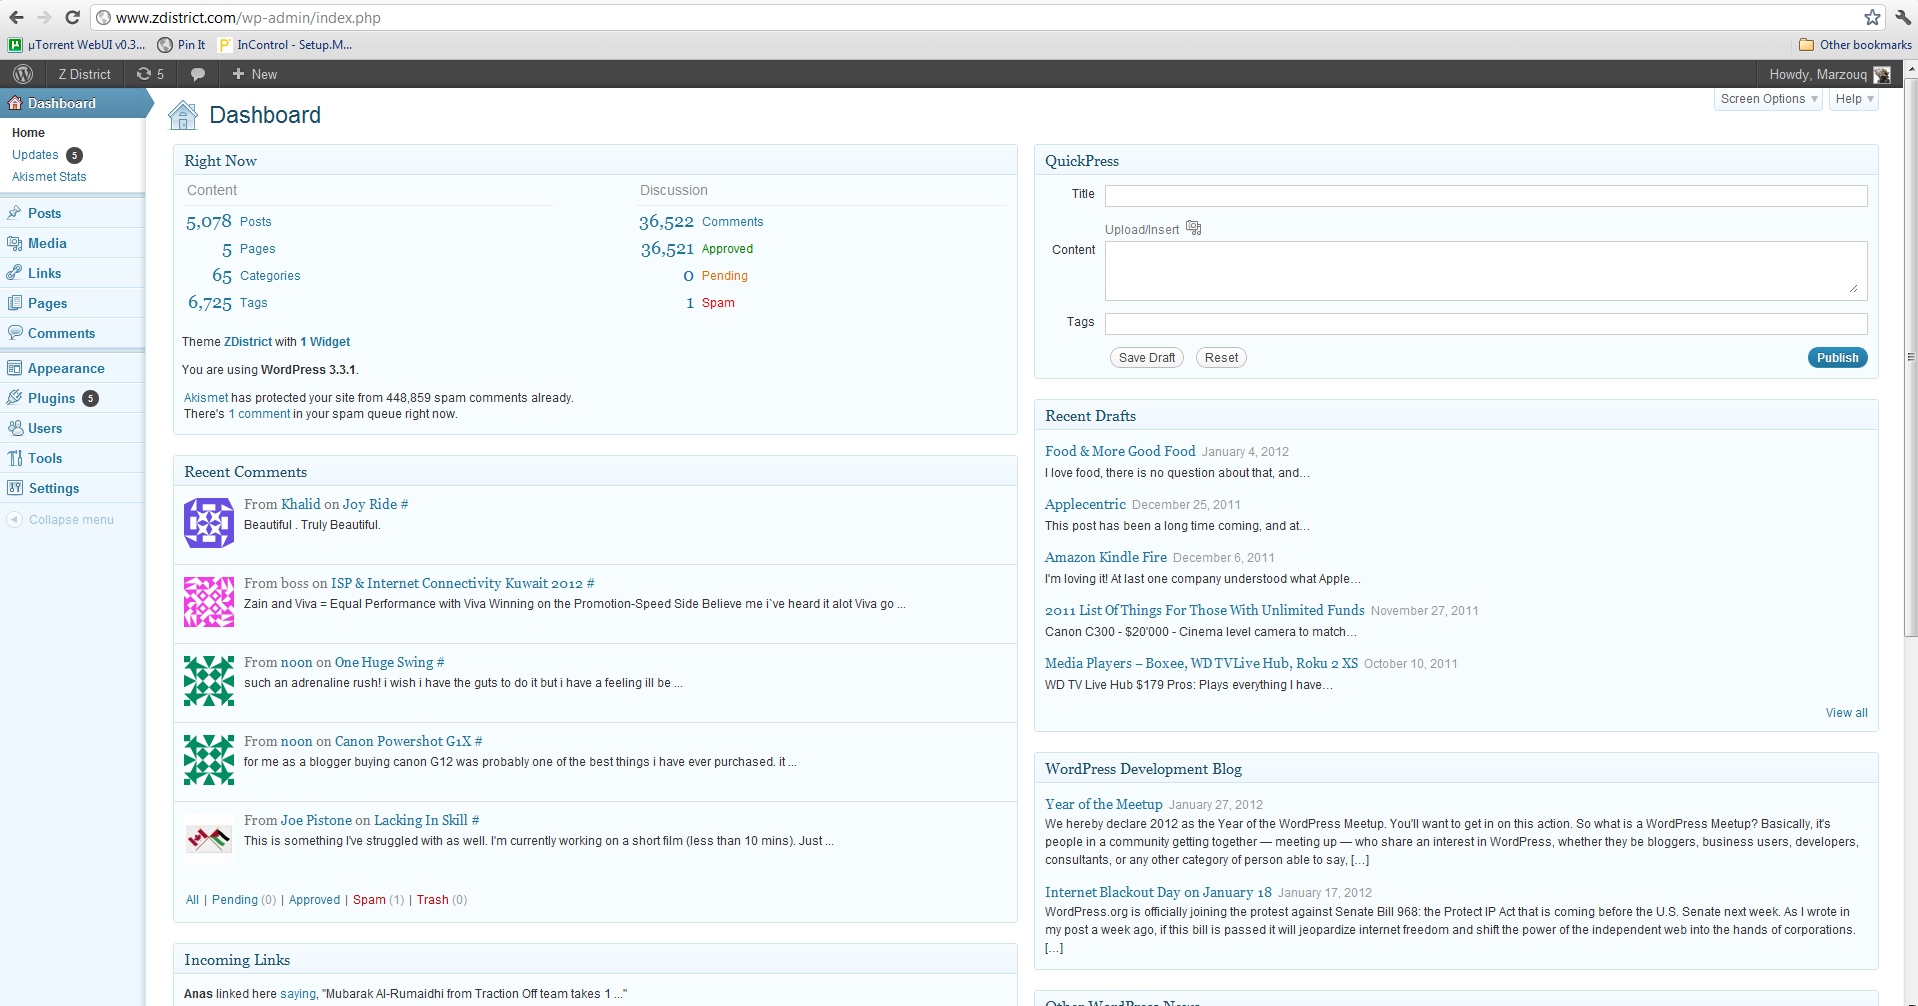1918x1006 pixels.
Task: Click the Save Draft button
Action: (x=1146, y=358)
